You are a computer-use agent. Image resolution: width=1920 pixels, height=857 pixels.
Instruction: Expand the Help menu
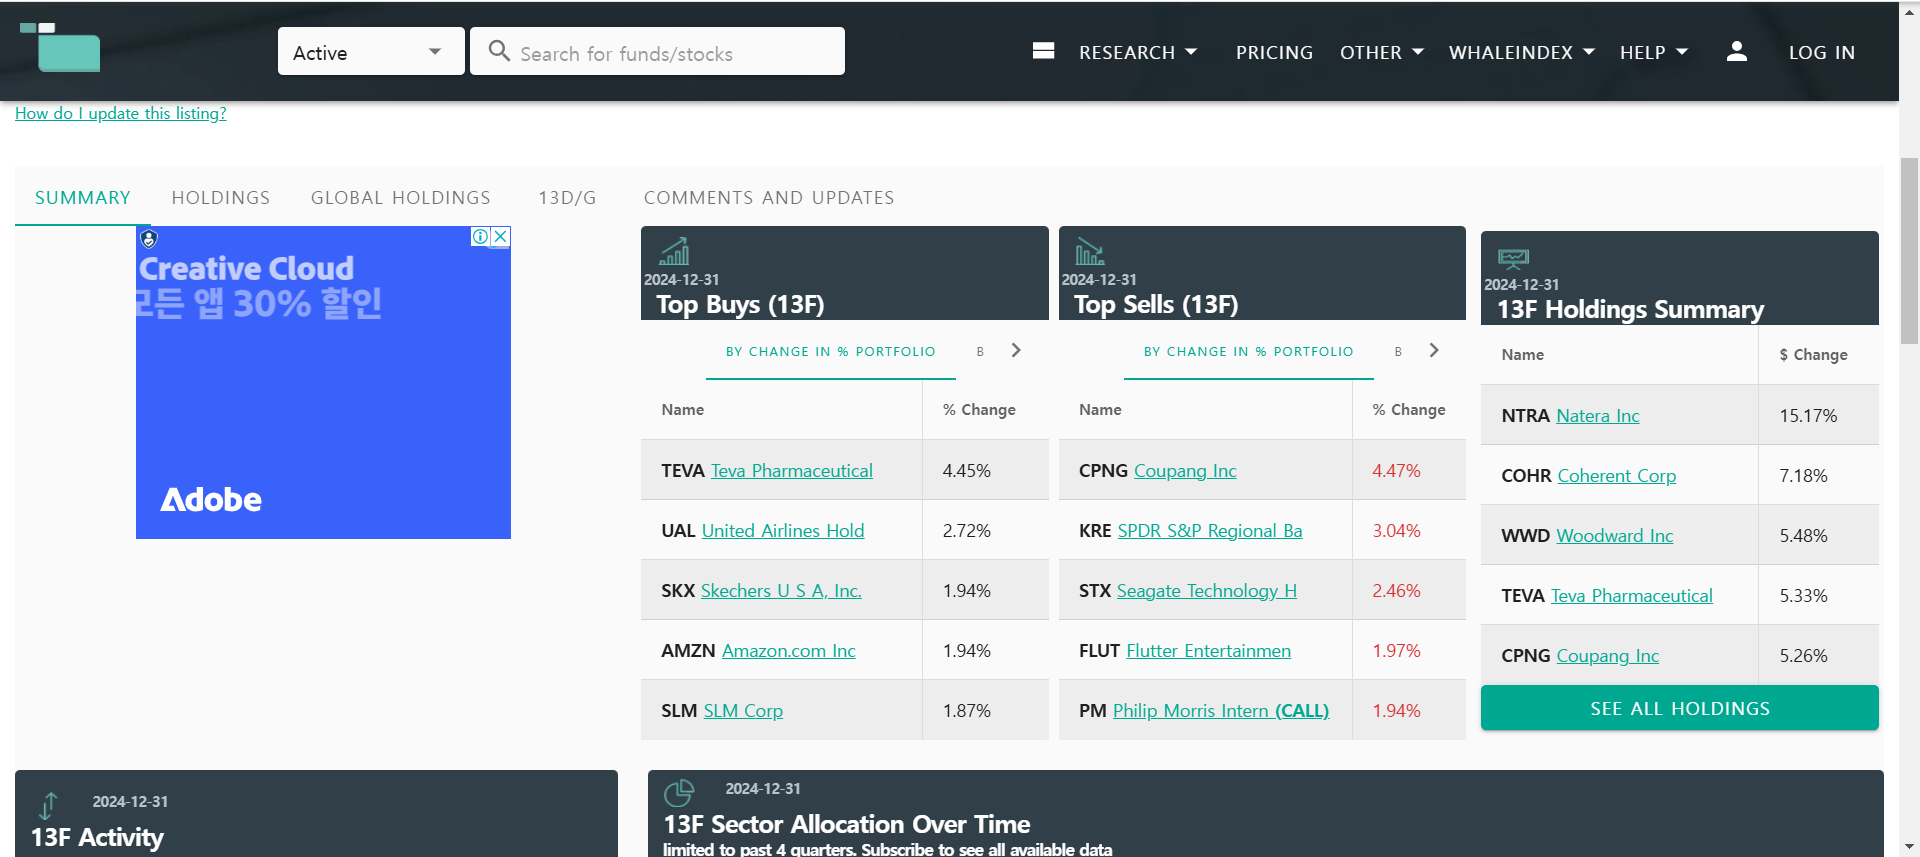(x=1653, y=52)
